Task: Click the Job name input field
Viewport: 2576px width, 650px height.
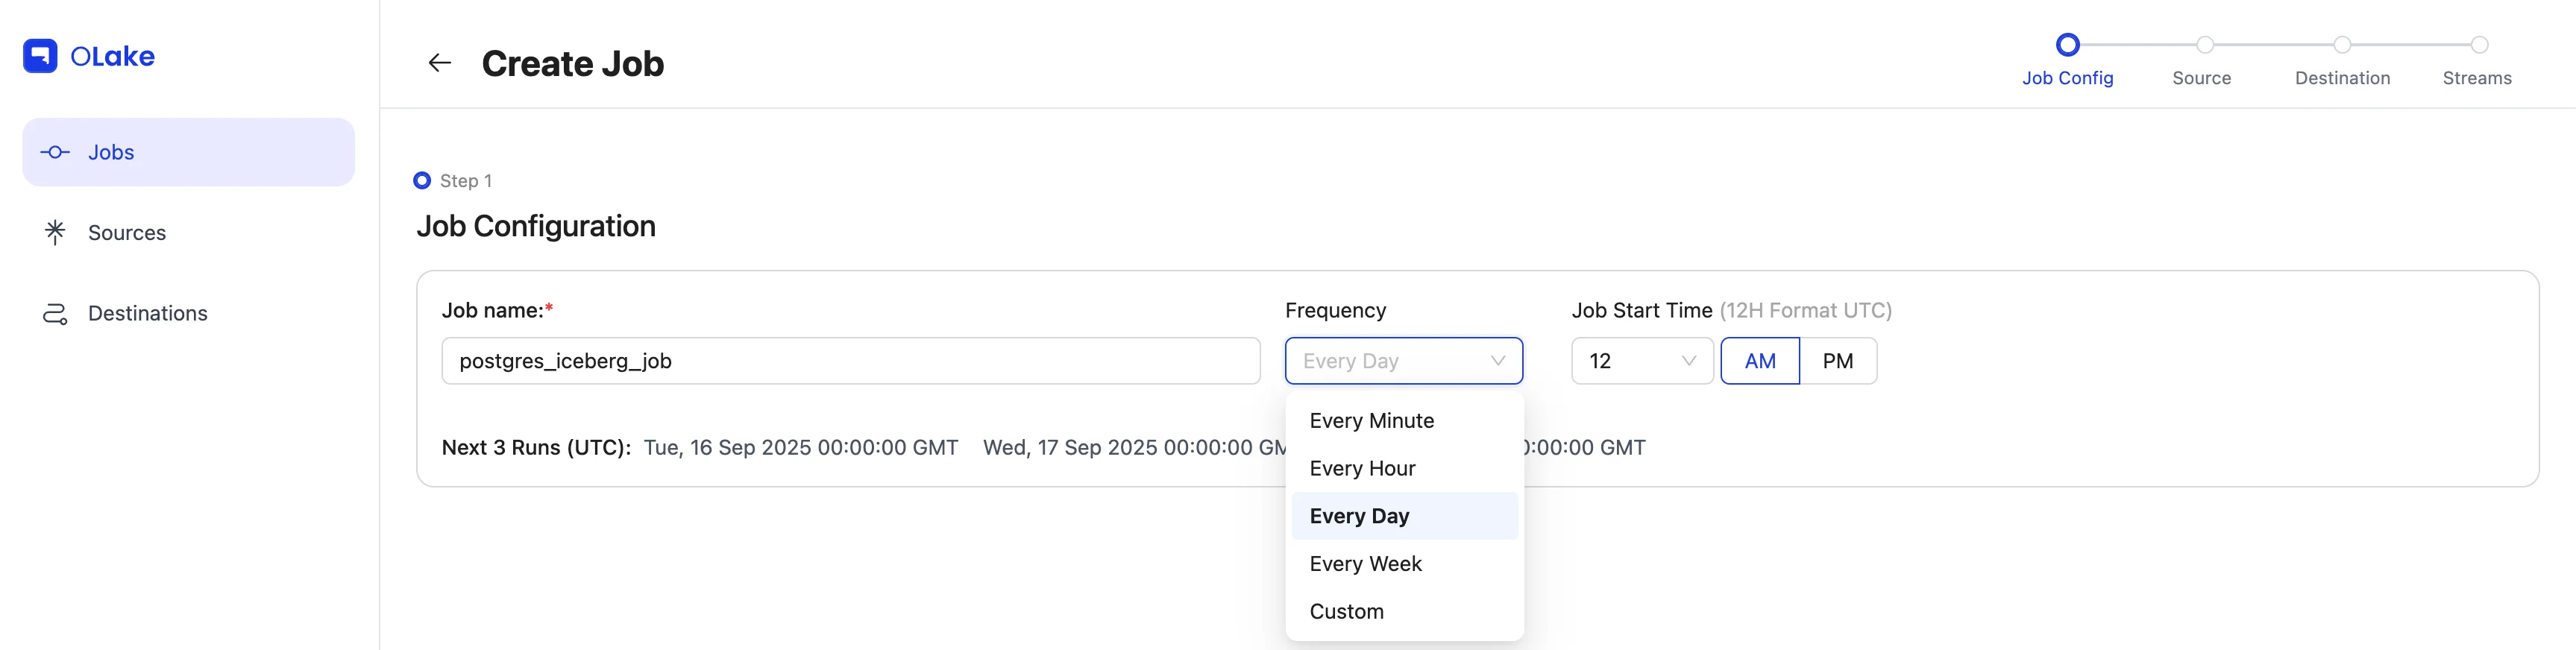Action: pyautogui.click(x=850, y=361)
